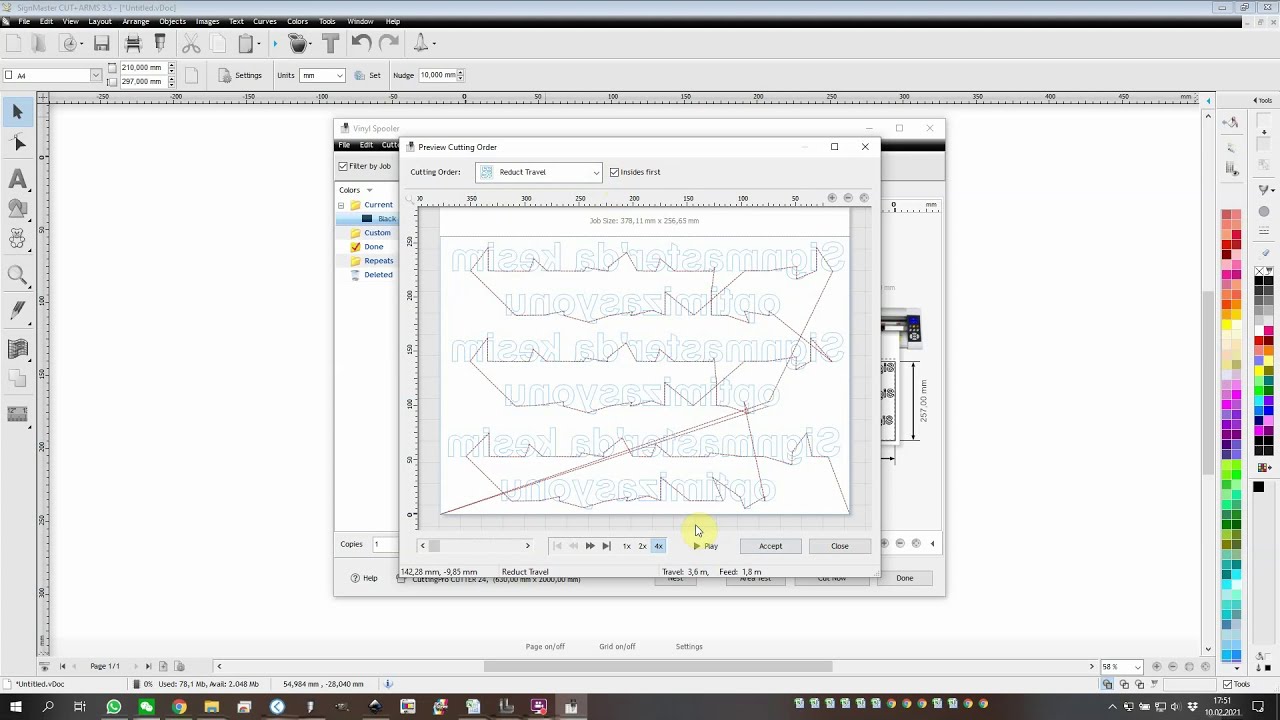1280x720 pixels.
Task: Open Chrome from the taskbar
Action: pyautogui.click(x=179, y=707)
